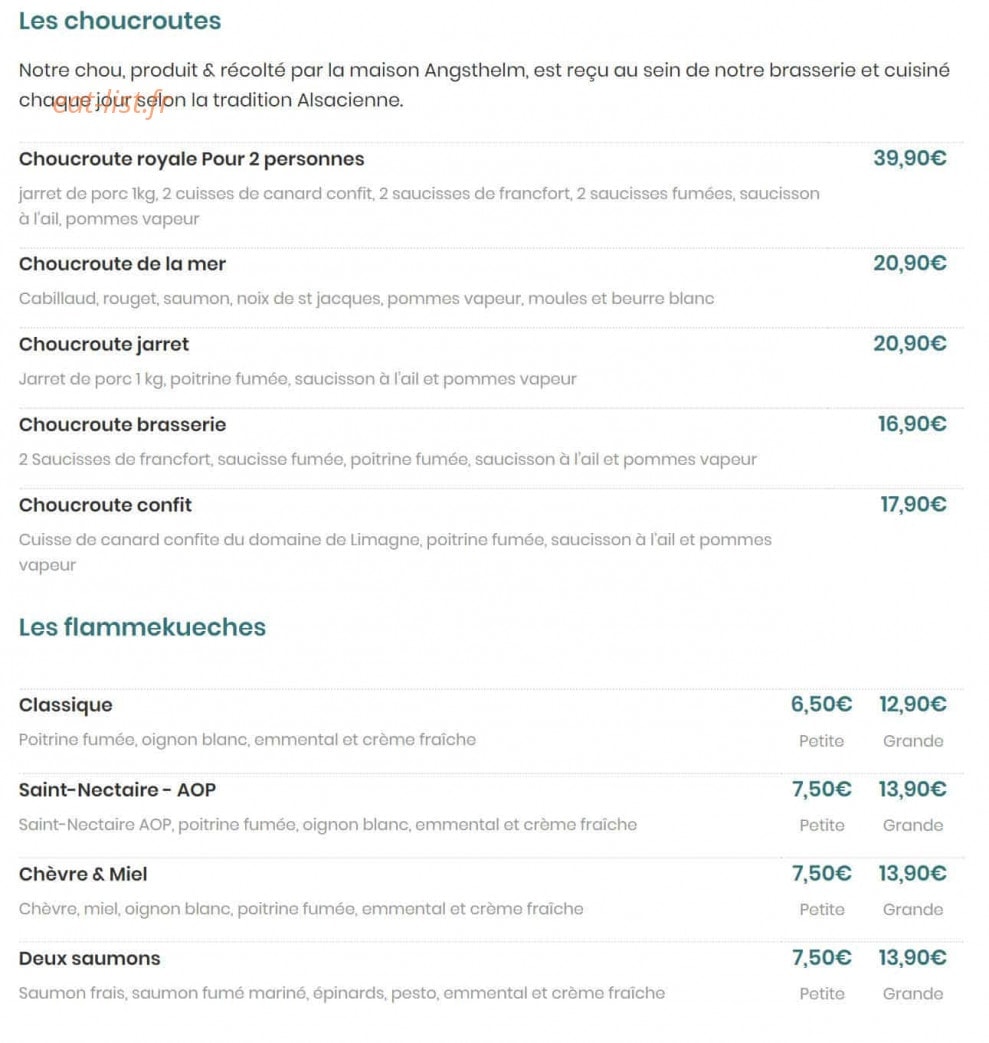The image size is (989, 1043).
Task: Click the Deux saumons item title
Action: pos(90,959)
